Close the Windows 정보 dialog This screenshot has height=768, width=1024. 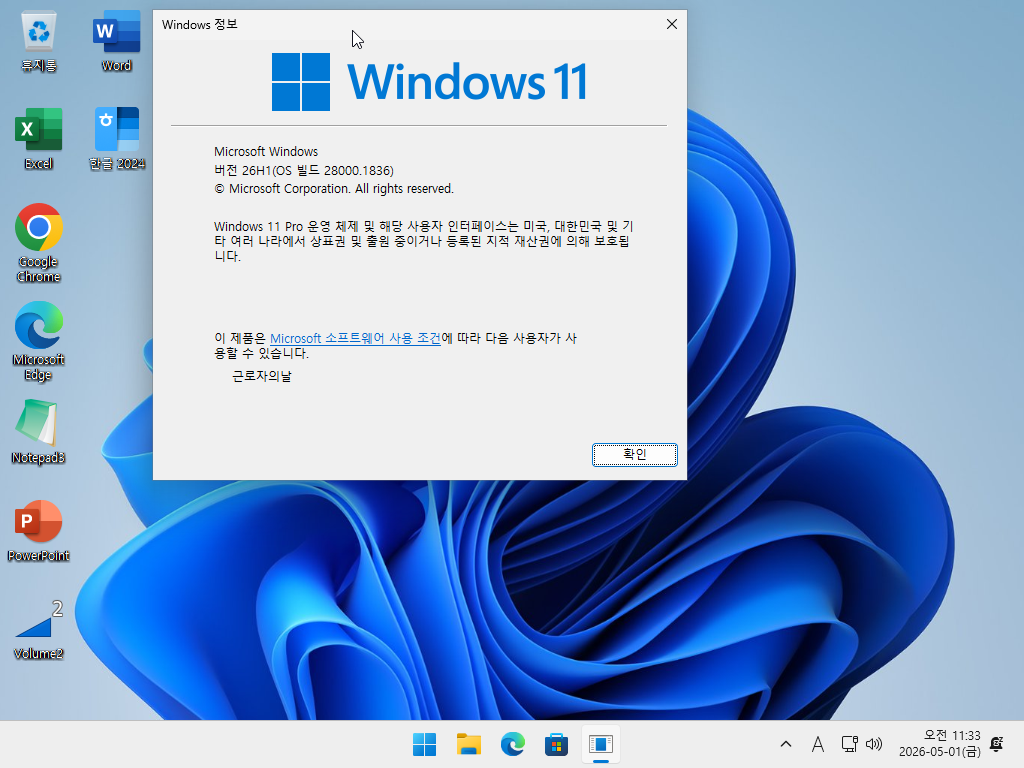tap(671, 24)
